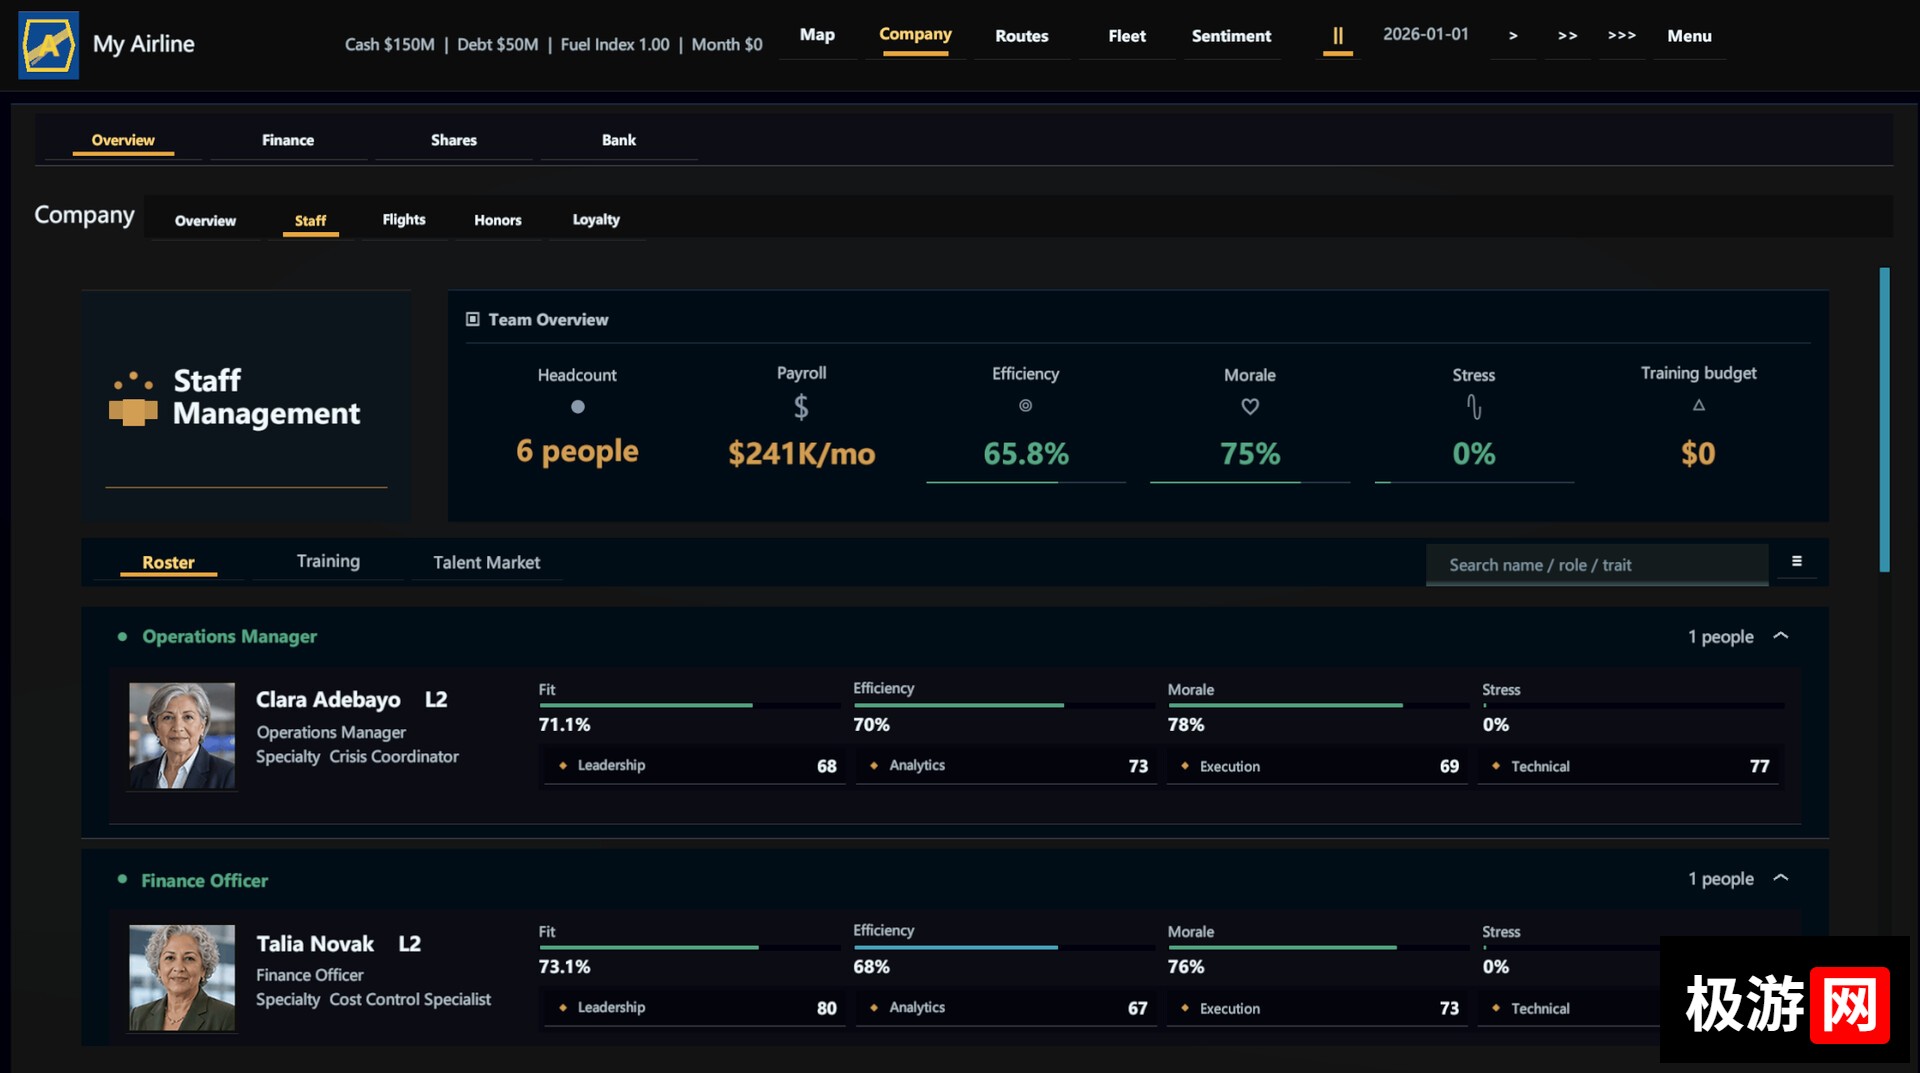Click Talia Novak's portrait thumbnail
Viewport: 1920px width, 1073px height.
[x=182, y=978]
